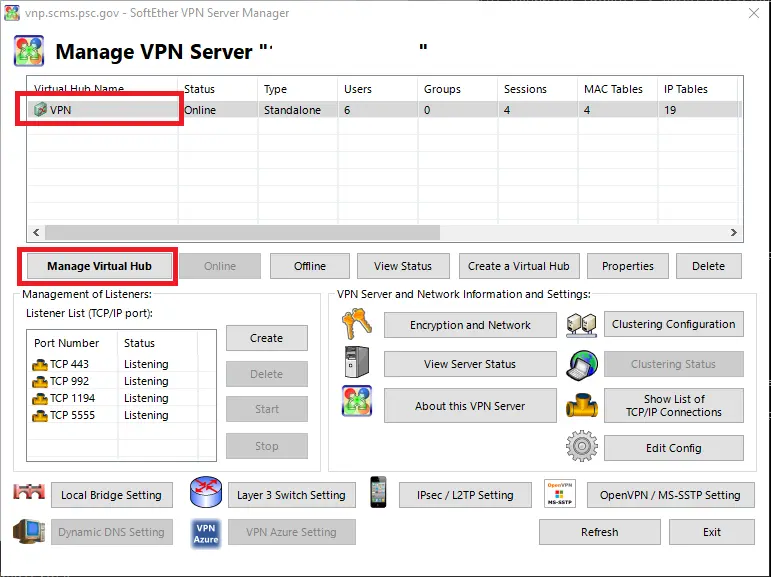Click the smartphone icon for IPsec / L2TP

(378, 491)
